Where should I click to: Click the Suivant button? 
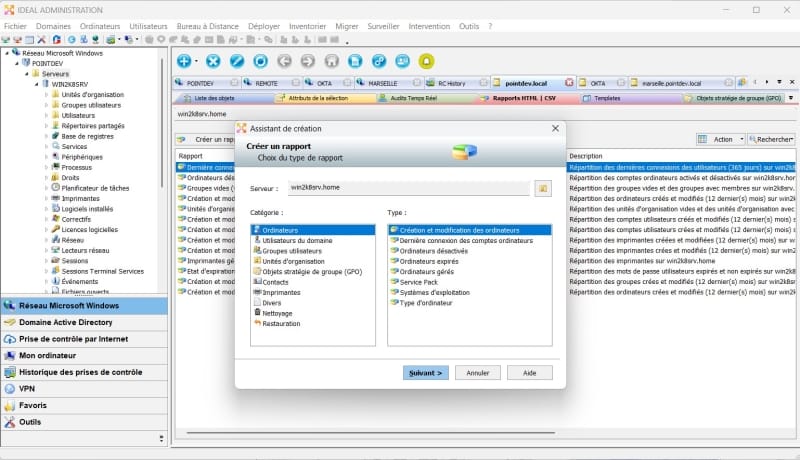pos(426,373)
